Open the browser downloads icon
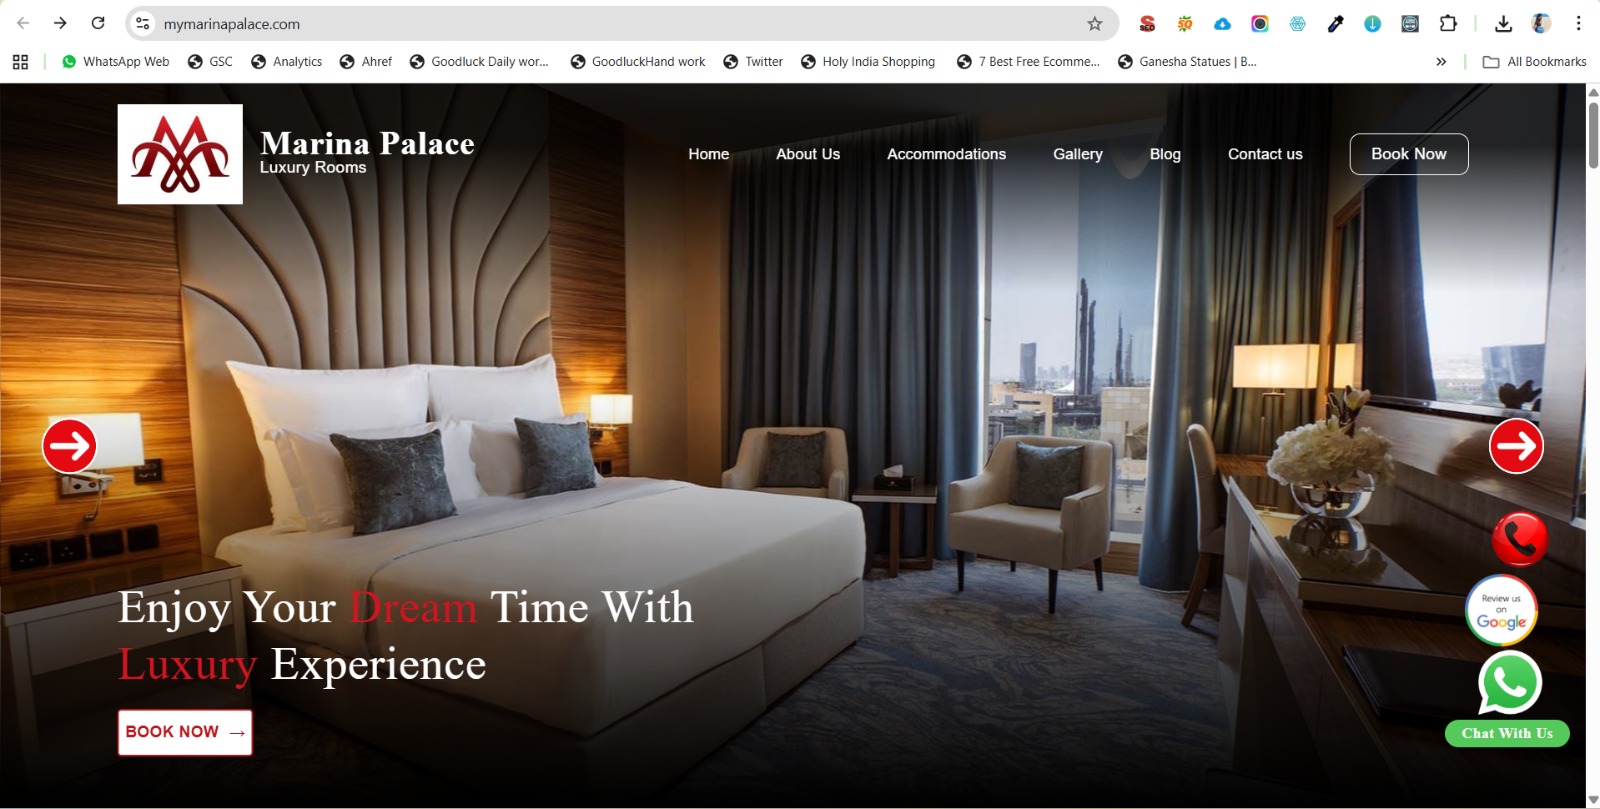This screenshot has width=1600, height=809. pos(1503,23)
